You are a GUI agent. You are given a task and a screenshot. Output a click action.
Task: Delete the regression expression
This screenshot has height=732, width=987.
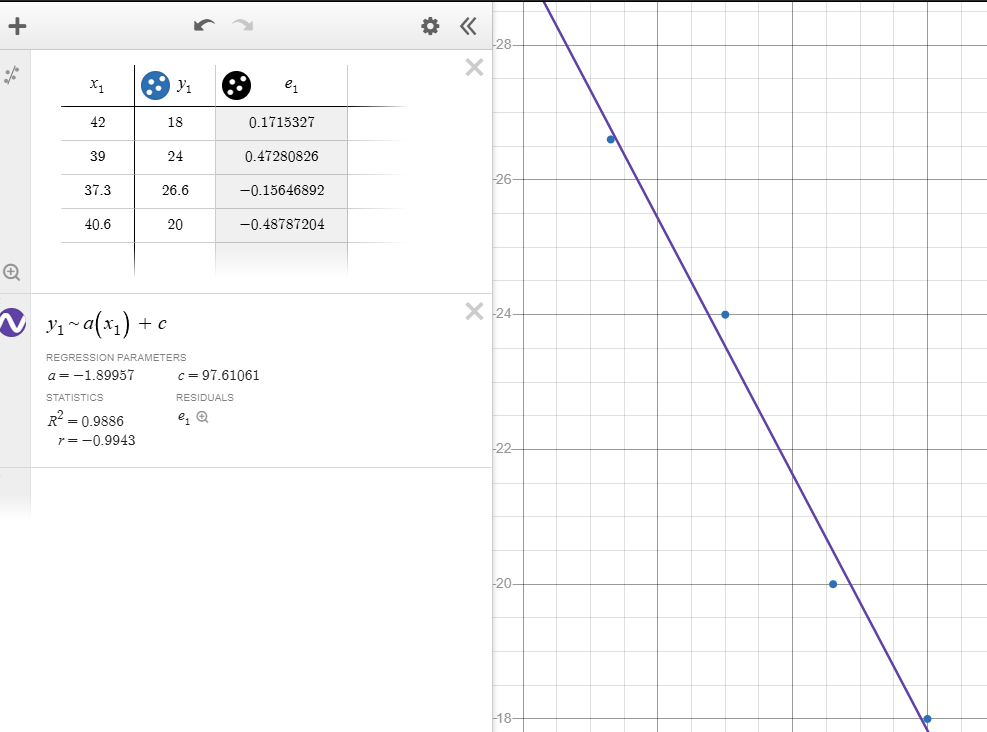[474, 312]
